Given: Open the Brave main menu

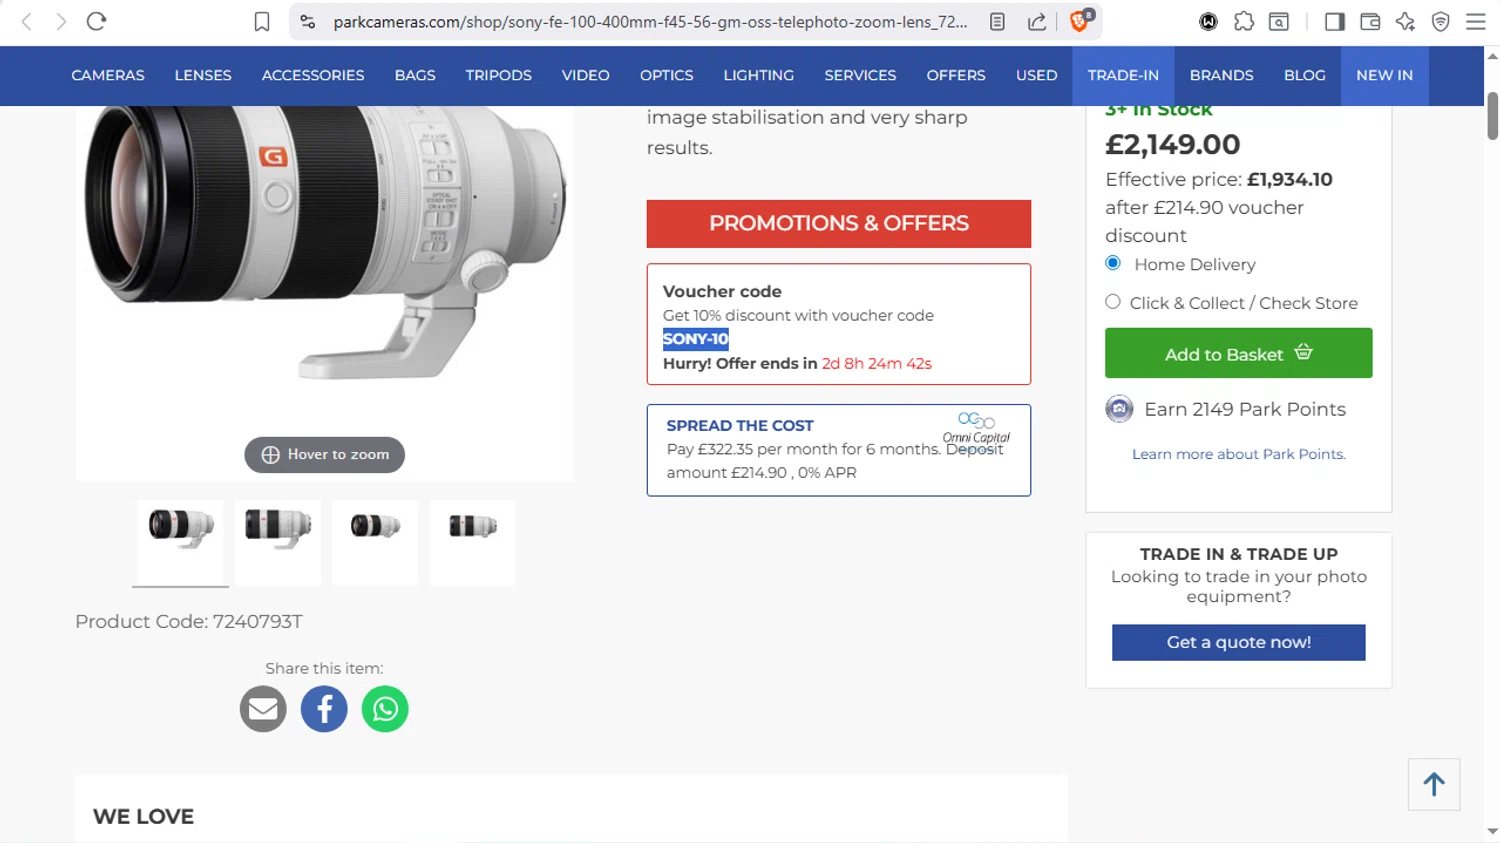Looking at the screenshot, I should (x=1475, y=22).
